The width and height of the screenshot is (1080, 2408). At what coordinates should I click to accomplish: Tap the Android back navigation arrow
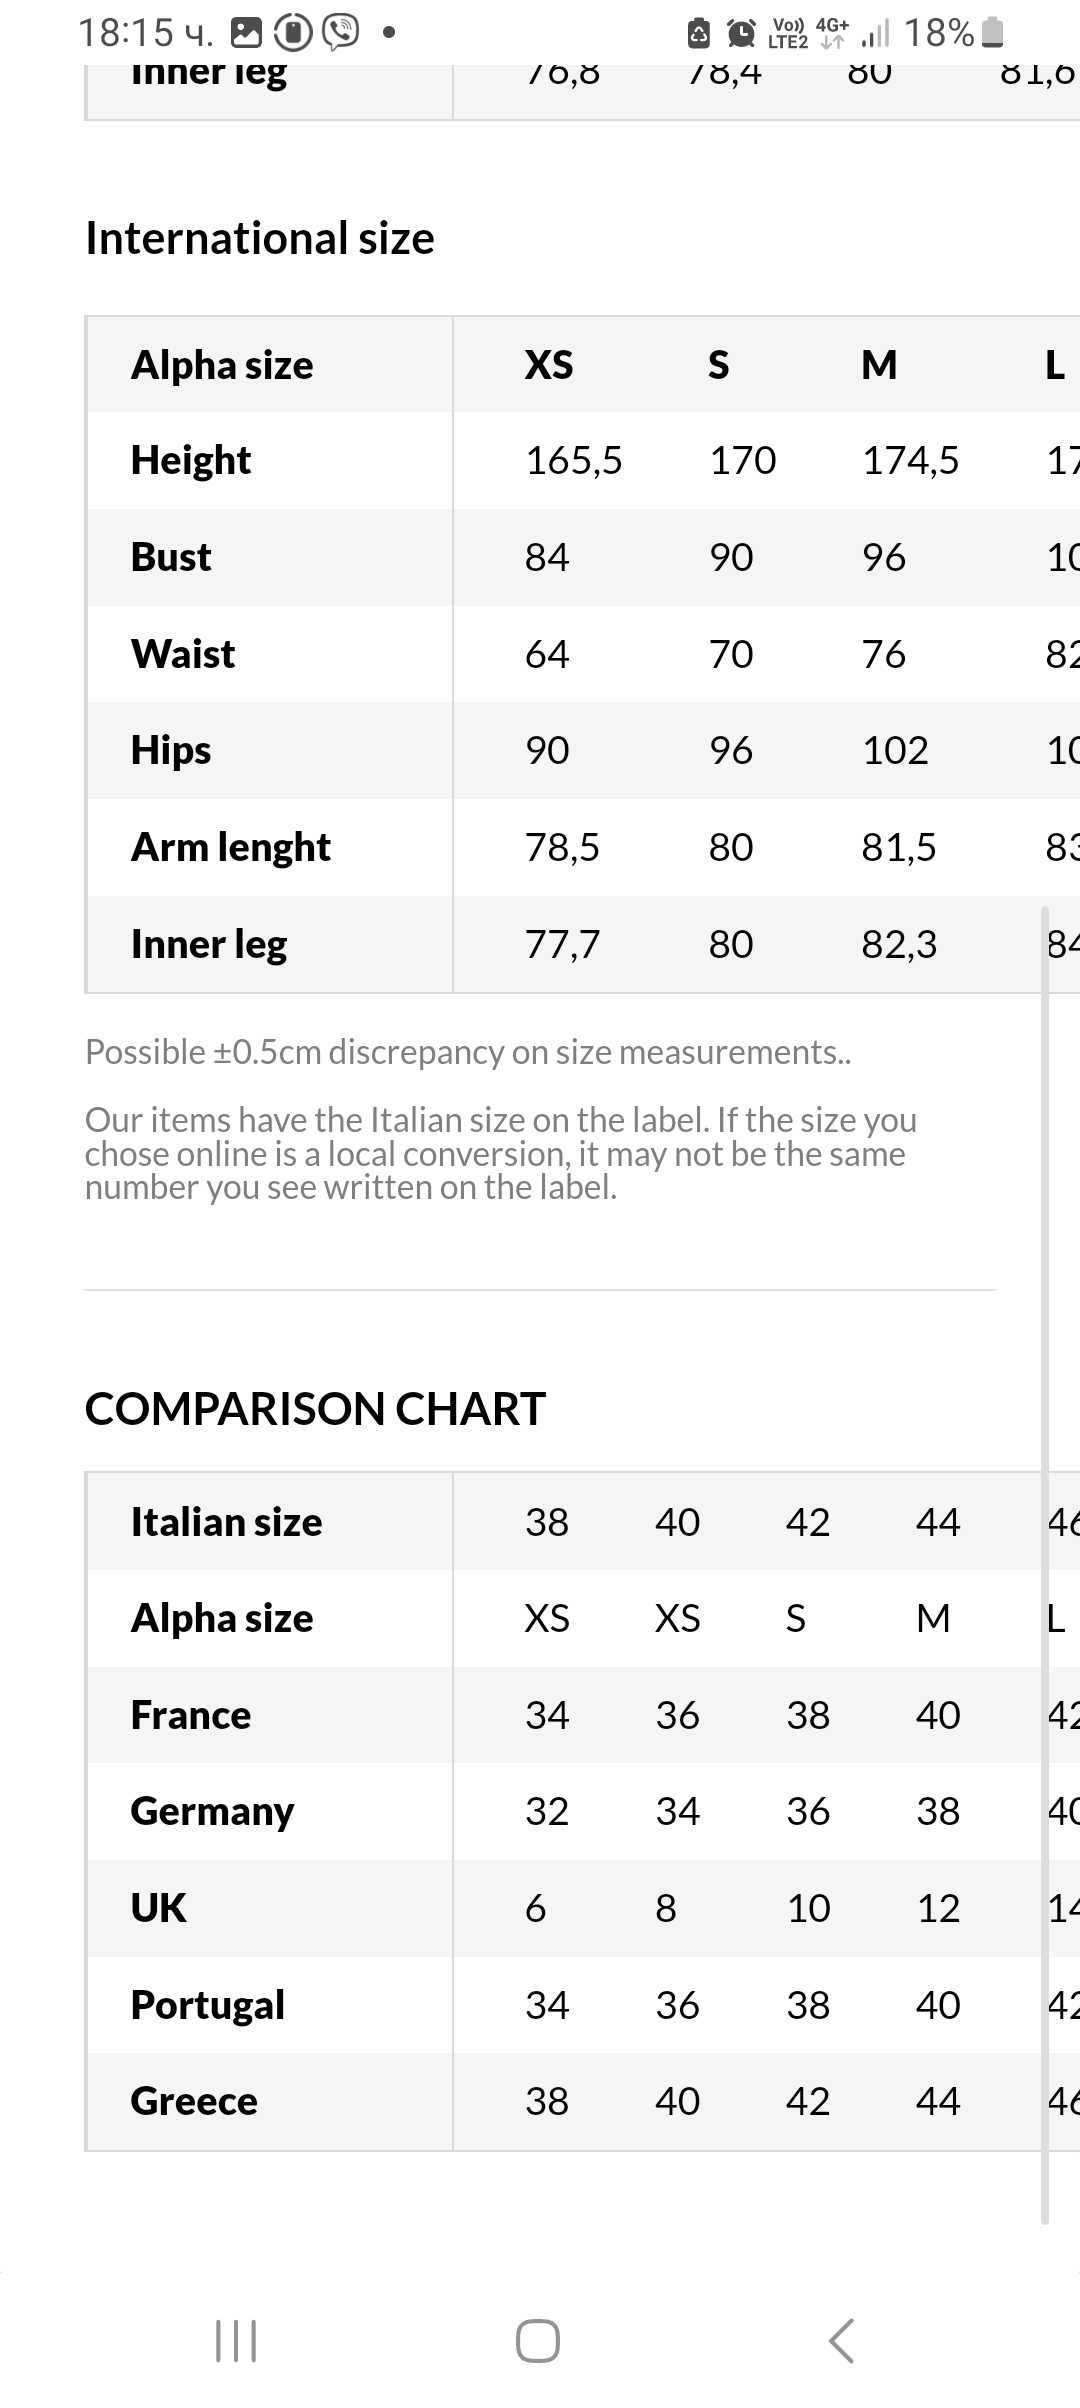pyautogui.click(x=842, y=2341)
